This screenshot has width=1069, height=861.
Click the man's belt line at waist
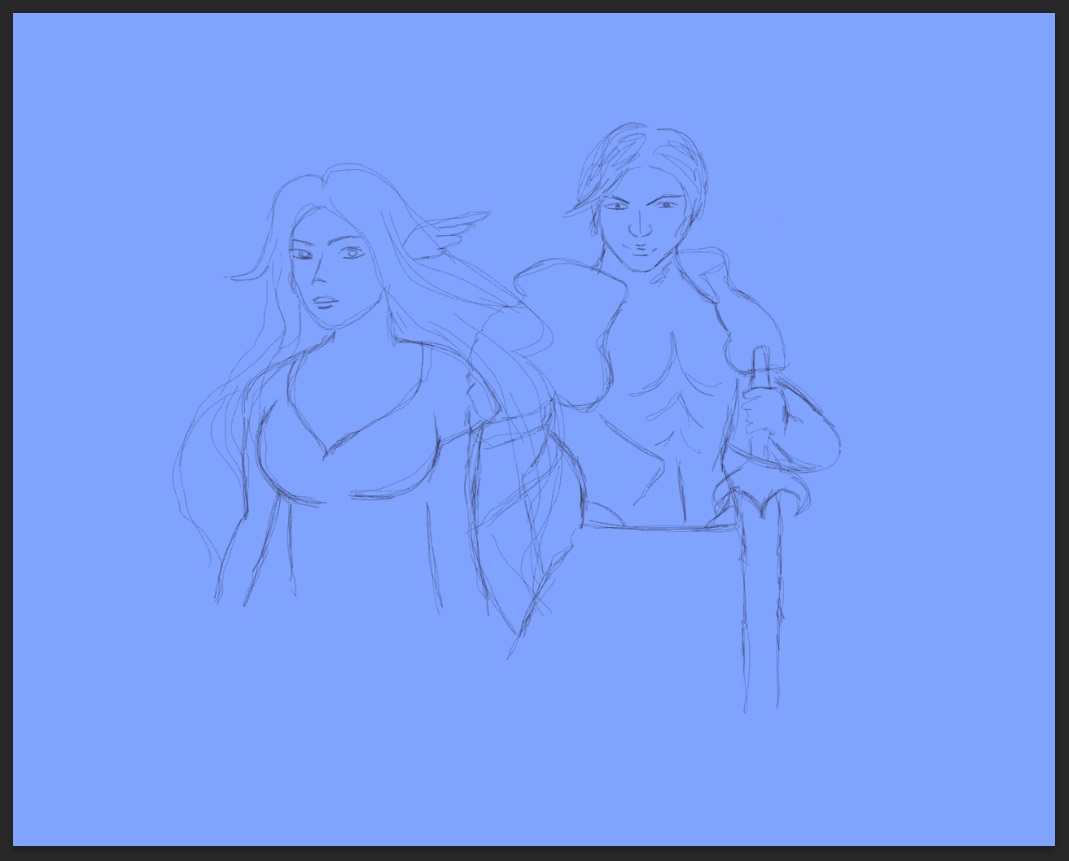(x=660, y=525)
